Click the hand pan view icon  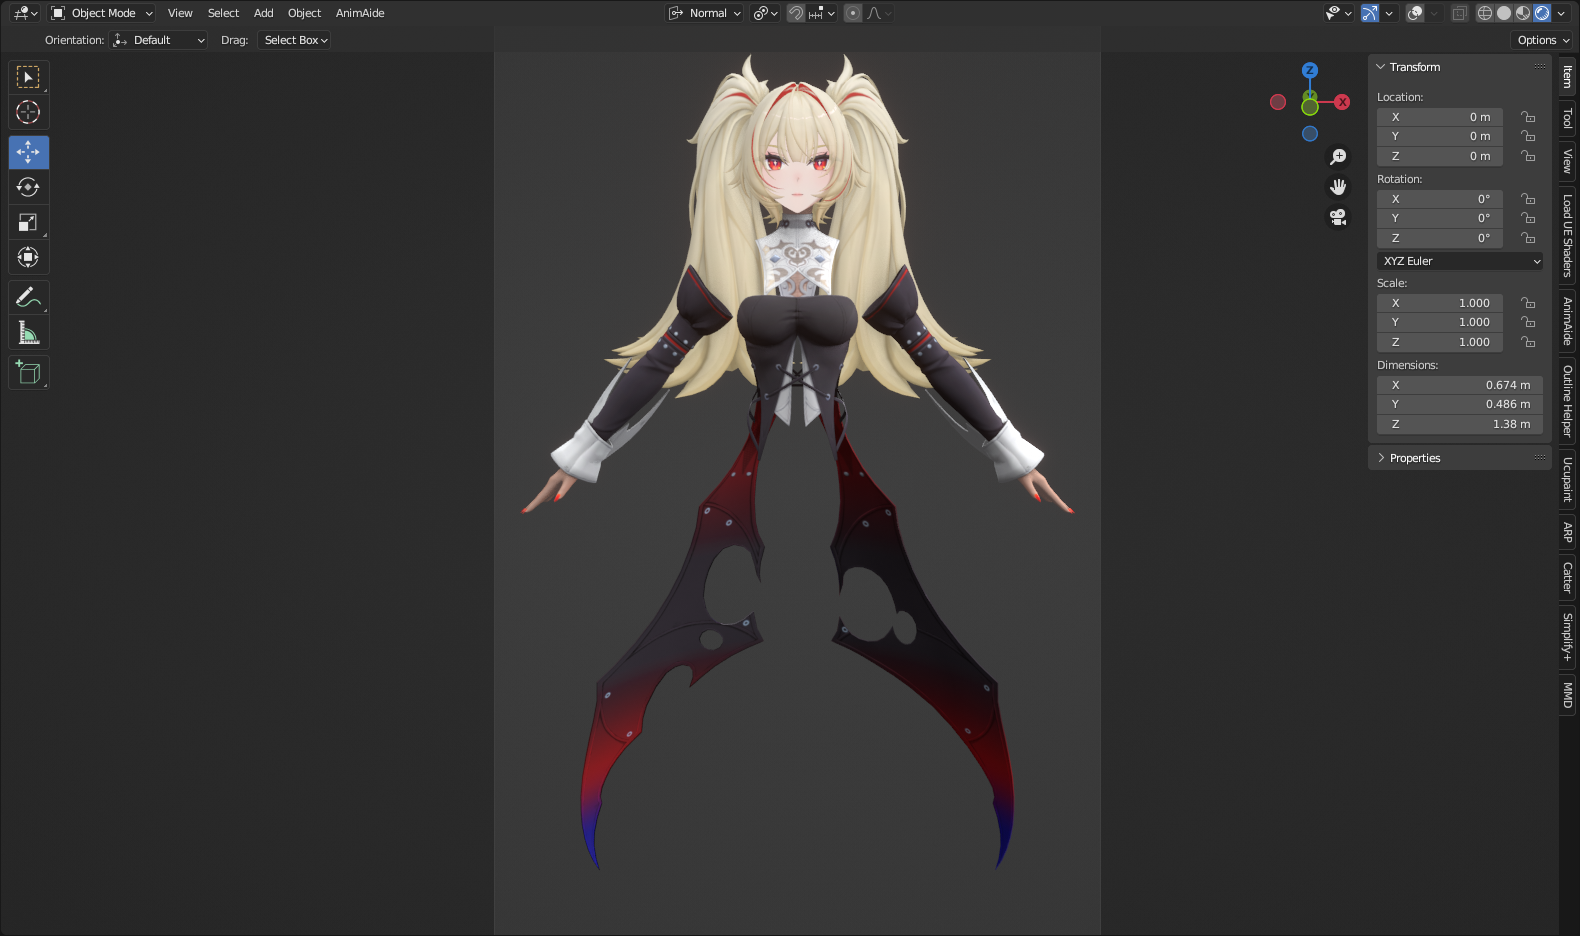click(1338, 187)
